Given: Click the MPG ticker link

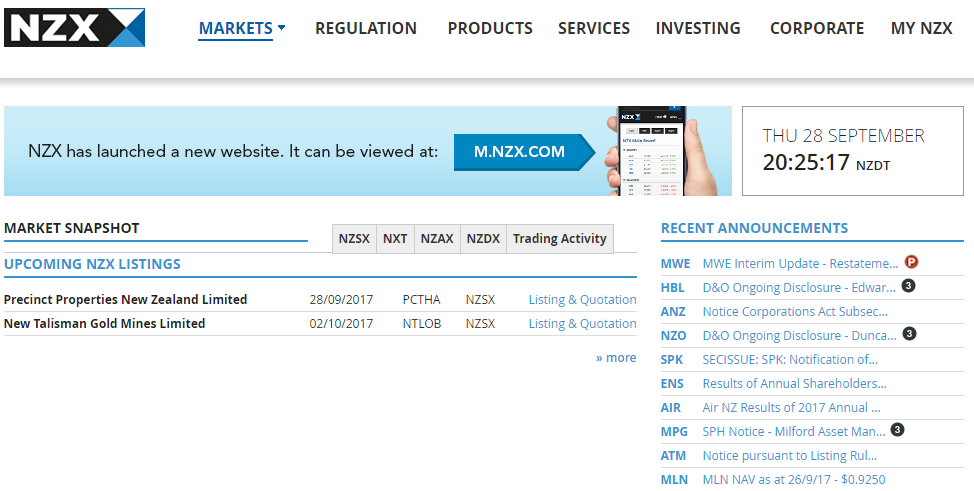Looking at the screenshot, I should tap(674, 432).
